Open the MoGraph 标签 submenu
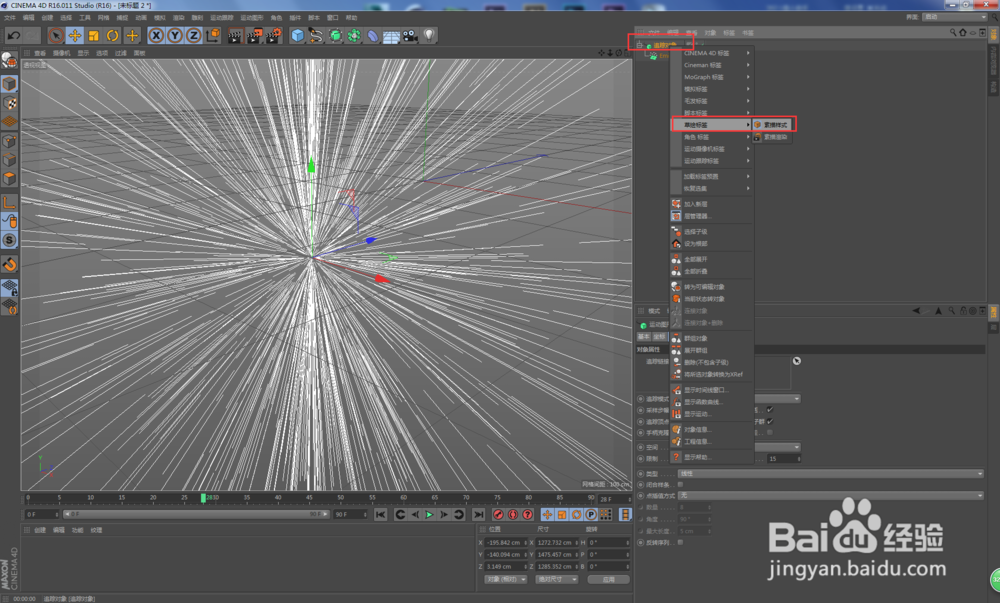Image resolution: width=1000 pixels, height=603 pixels. click(x=712, y=77)
